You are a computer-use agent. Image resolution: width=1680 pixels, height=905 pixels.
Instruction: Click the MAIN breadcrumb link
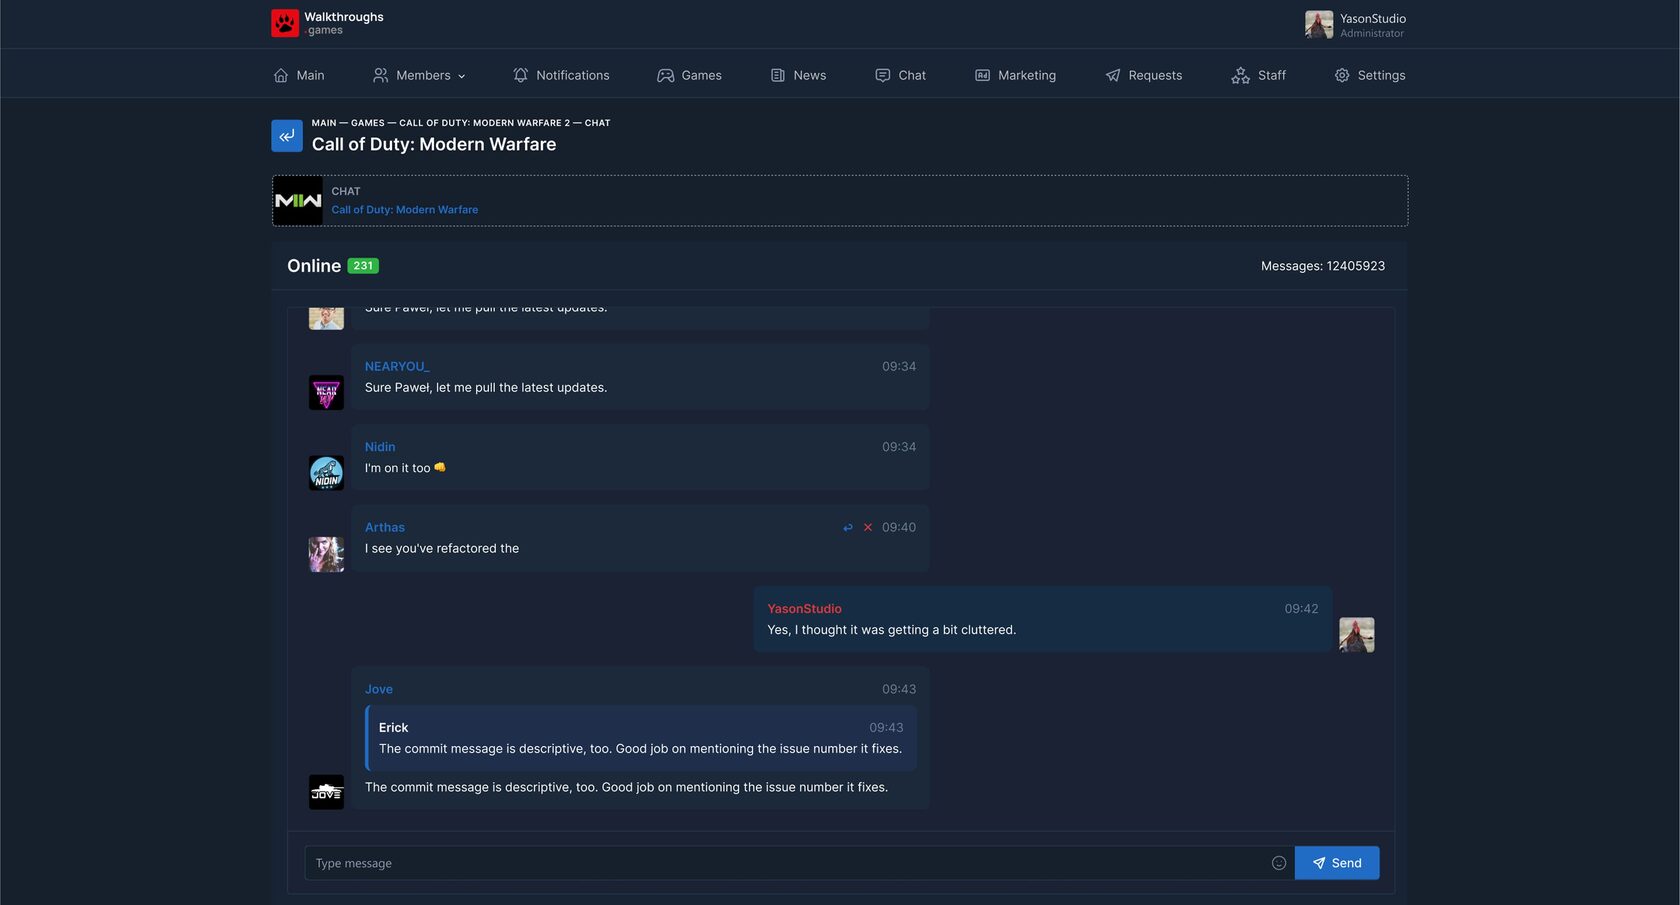(324, 123)
